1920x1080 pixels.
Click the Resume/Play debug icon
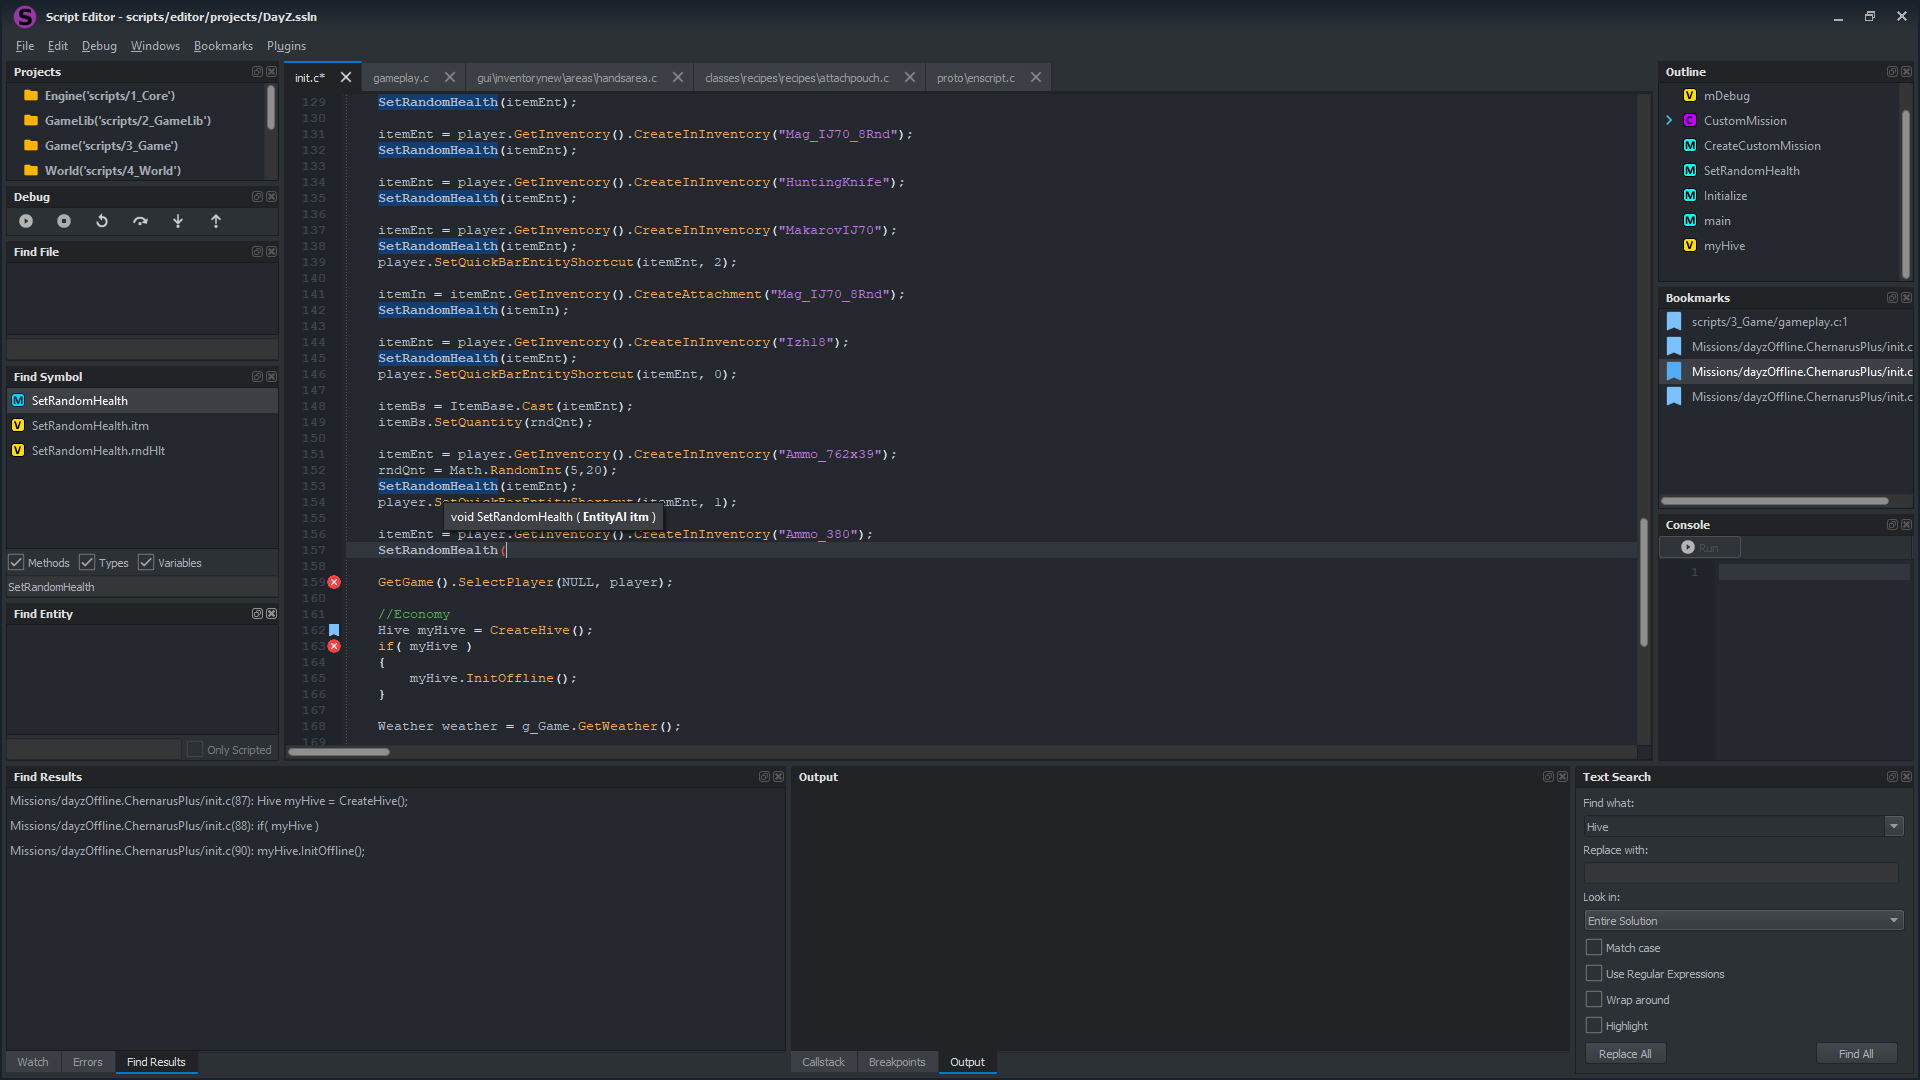click(25, 220)
